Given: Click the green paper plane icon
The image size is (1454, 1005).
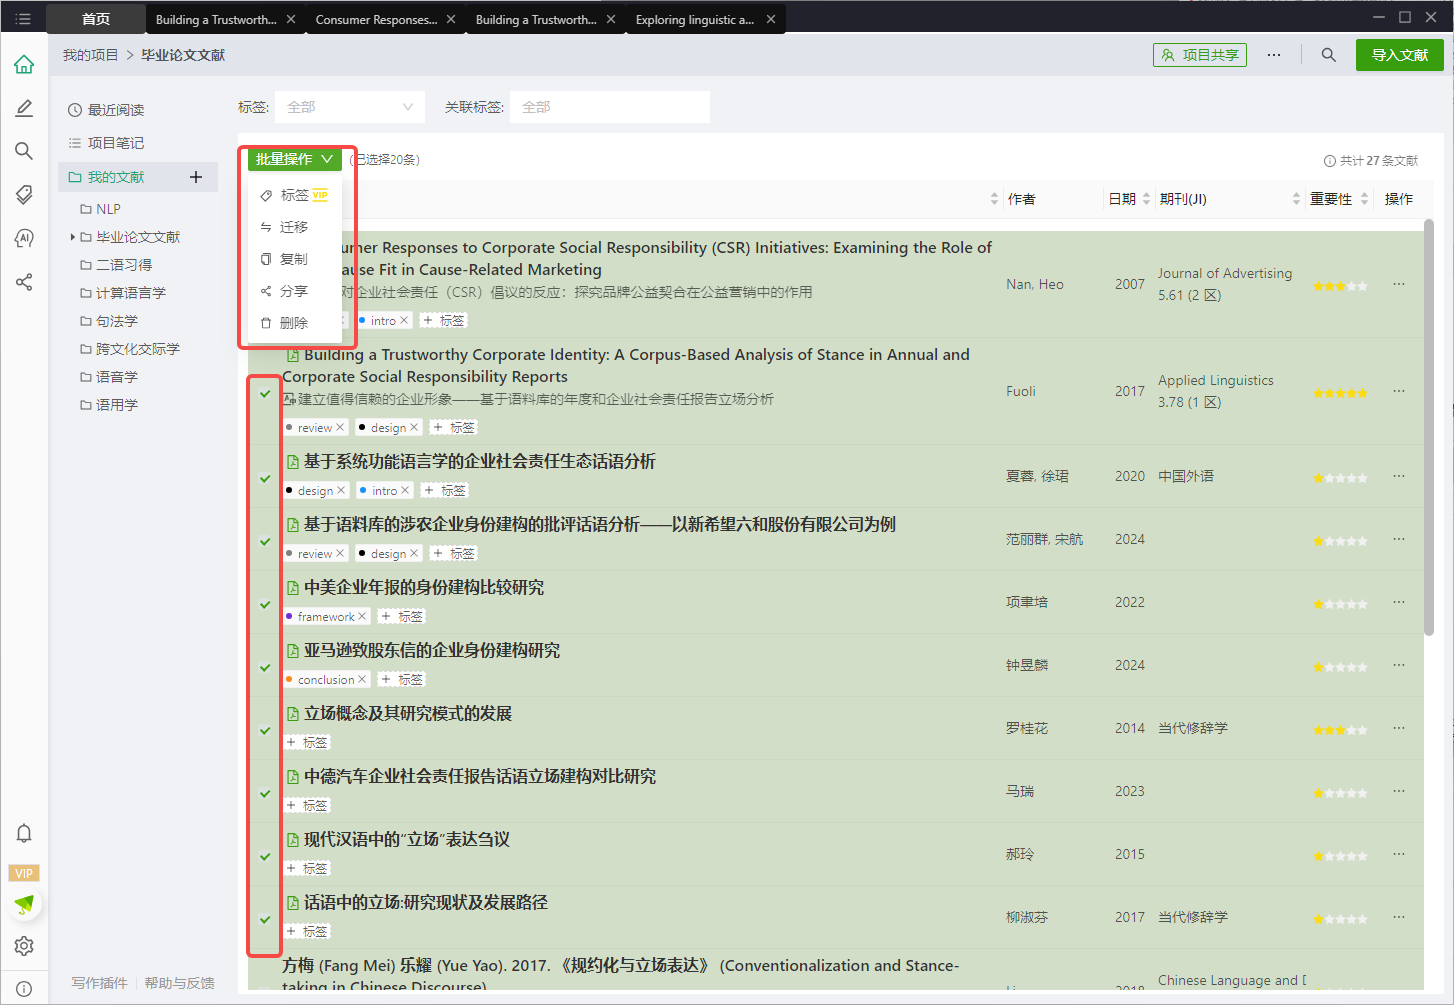Looking at the screenshot, I should 24,905.
